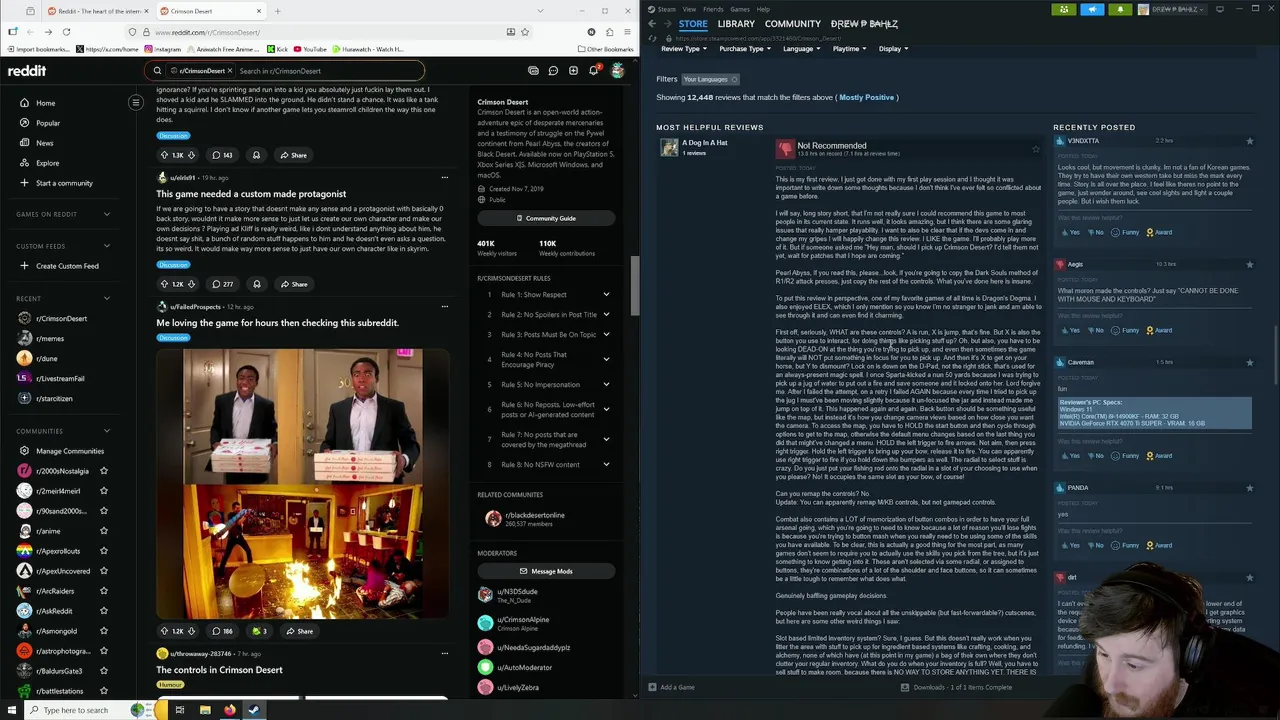The height and width of the screenshot is (720, 1280).
Task: Open overflow menu of the custom protagonist post
Action: click(x=444, y=178)
